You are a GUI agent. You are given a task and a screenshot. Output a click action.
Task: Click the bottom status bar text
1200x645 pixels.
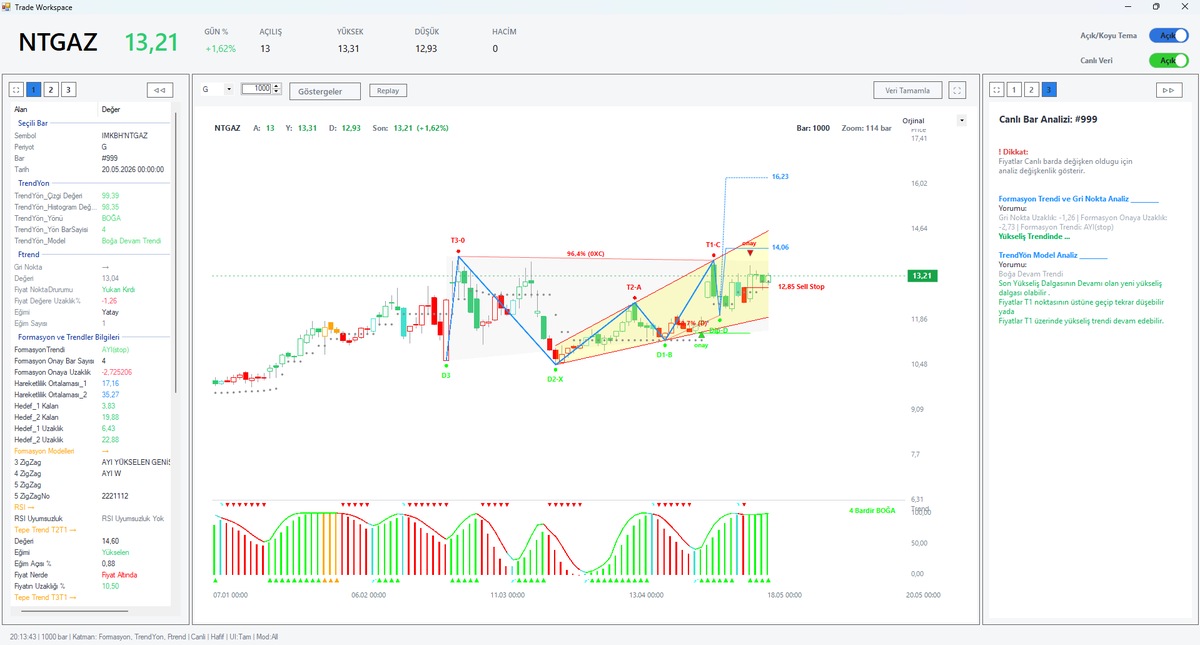(144, 637)
